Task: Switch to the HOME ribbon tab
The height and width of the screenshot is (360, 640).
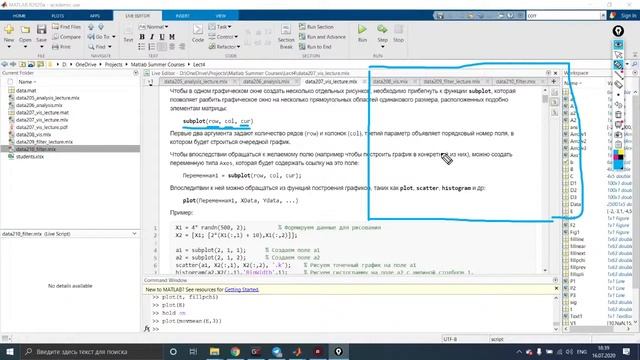Action: 19,16
